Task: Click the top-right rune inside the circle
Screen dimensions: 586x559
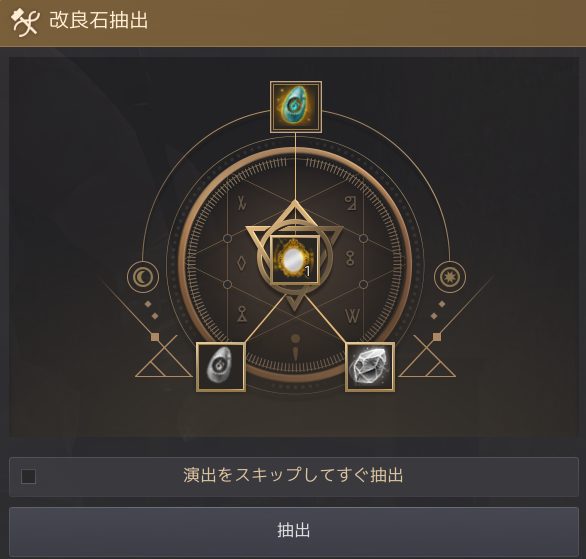Action: (x=351, y=203)
